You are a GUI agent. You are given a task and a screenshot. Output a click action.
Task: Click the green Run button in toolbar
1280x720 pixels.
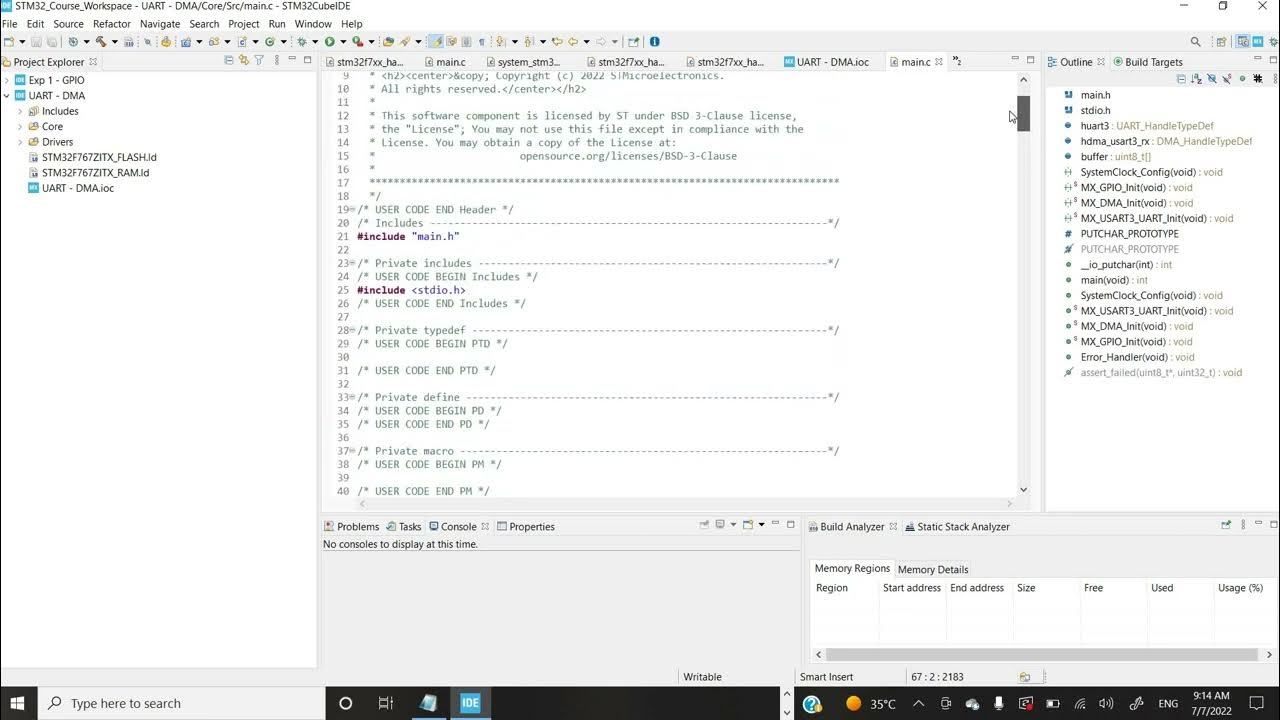point(329,42)
